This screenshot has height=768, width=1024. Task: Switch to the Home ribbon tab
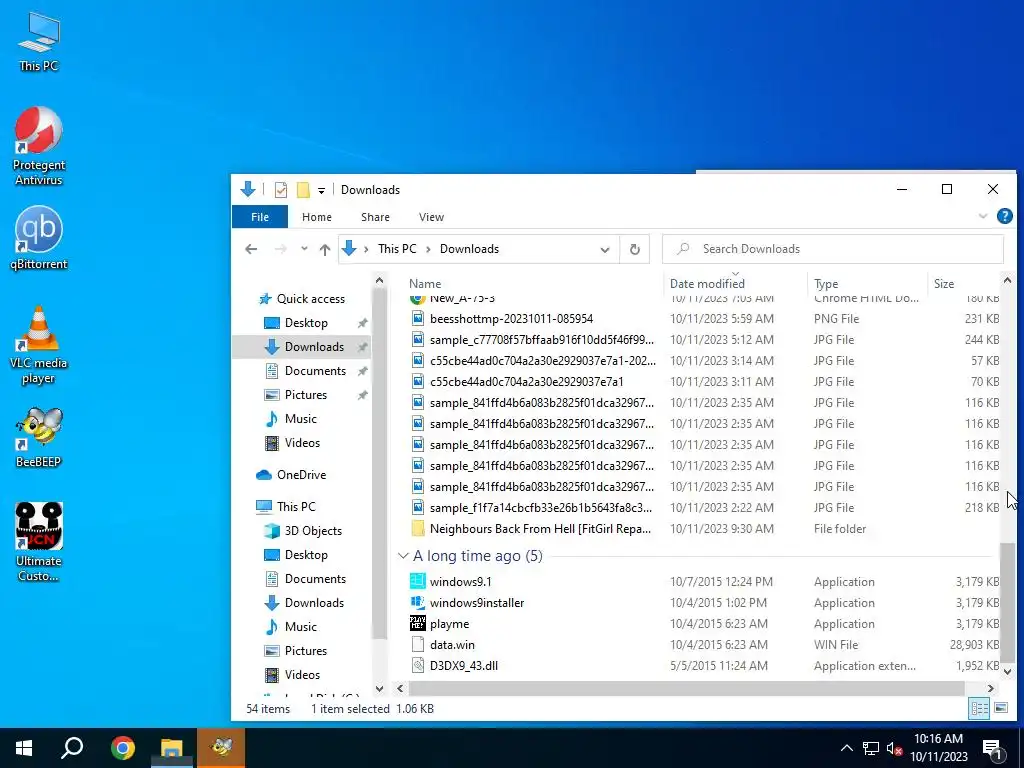click(x=317, y=217)
